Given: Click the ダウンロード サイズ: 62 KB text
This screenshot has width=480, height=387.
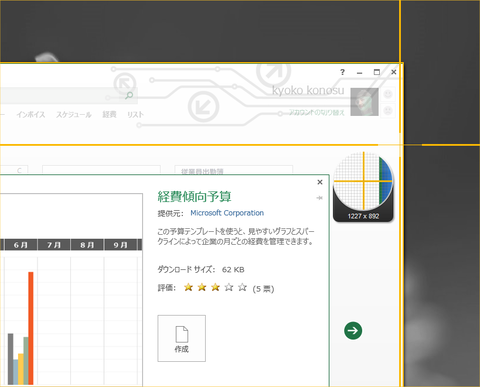Looking at the screenshot, I should pyautogui.click(x=201, y=269).
